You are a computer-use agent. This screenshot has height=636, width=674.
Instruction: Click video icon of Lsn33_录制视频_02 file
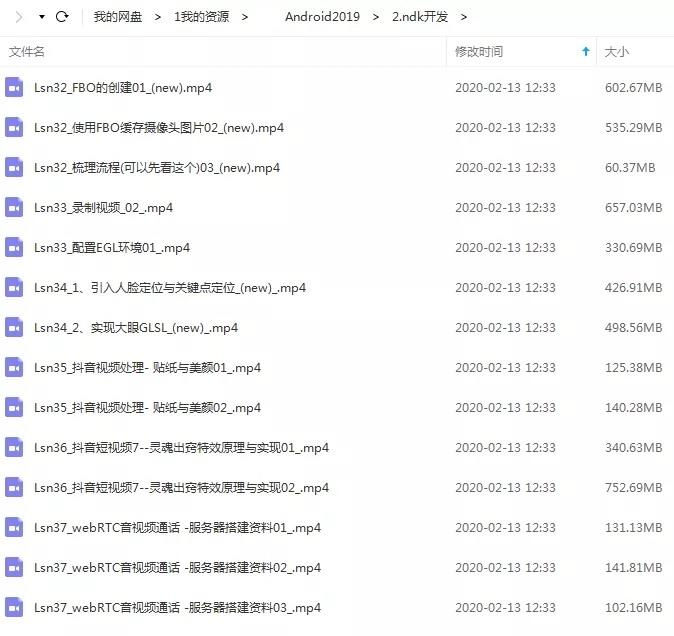click(14, 207)
